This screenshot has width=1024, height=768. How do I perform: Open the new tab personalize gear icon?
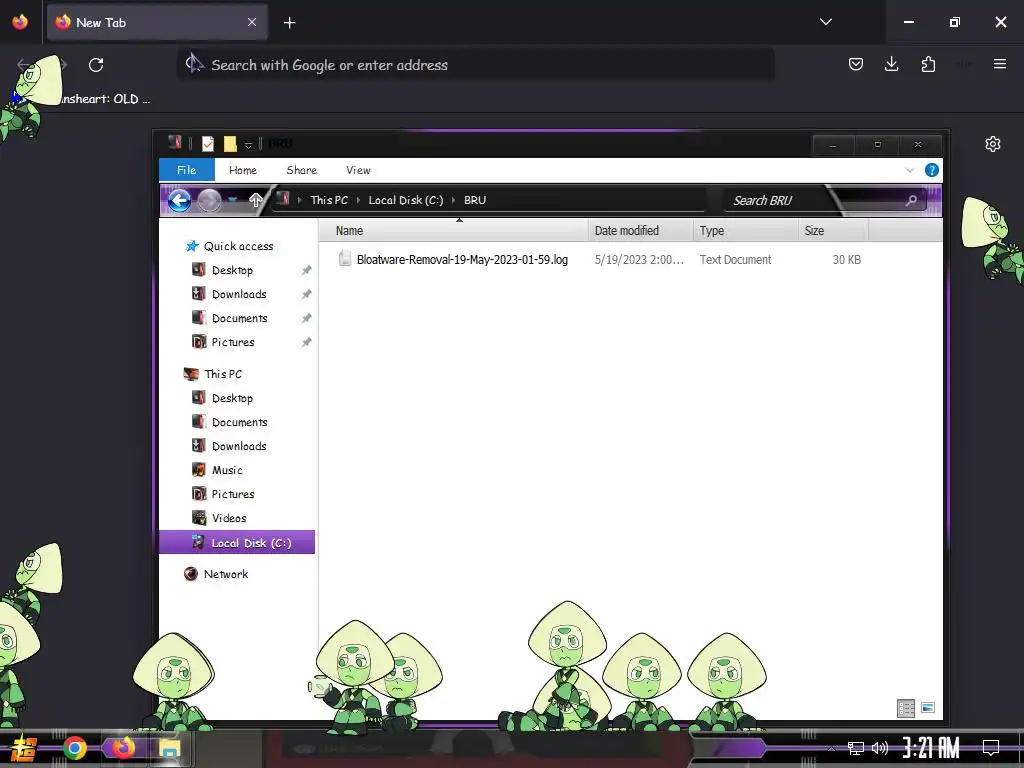[x=993, y=144]
